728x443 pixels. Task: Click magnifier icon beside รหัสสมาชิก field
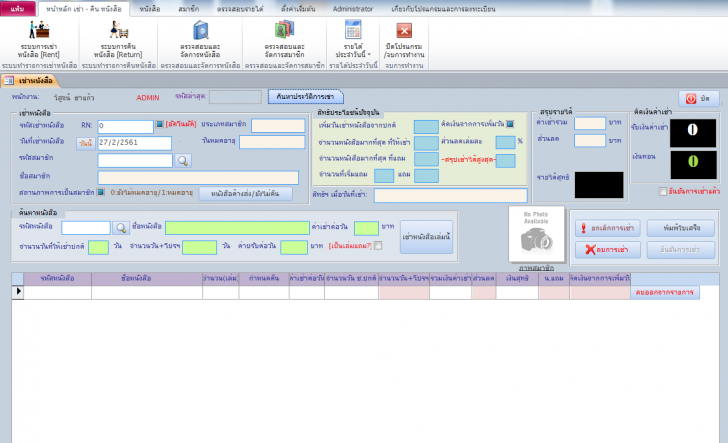pos(183,161)
